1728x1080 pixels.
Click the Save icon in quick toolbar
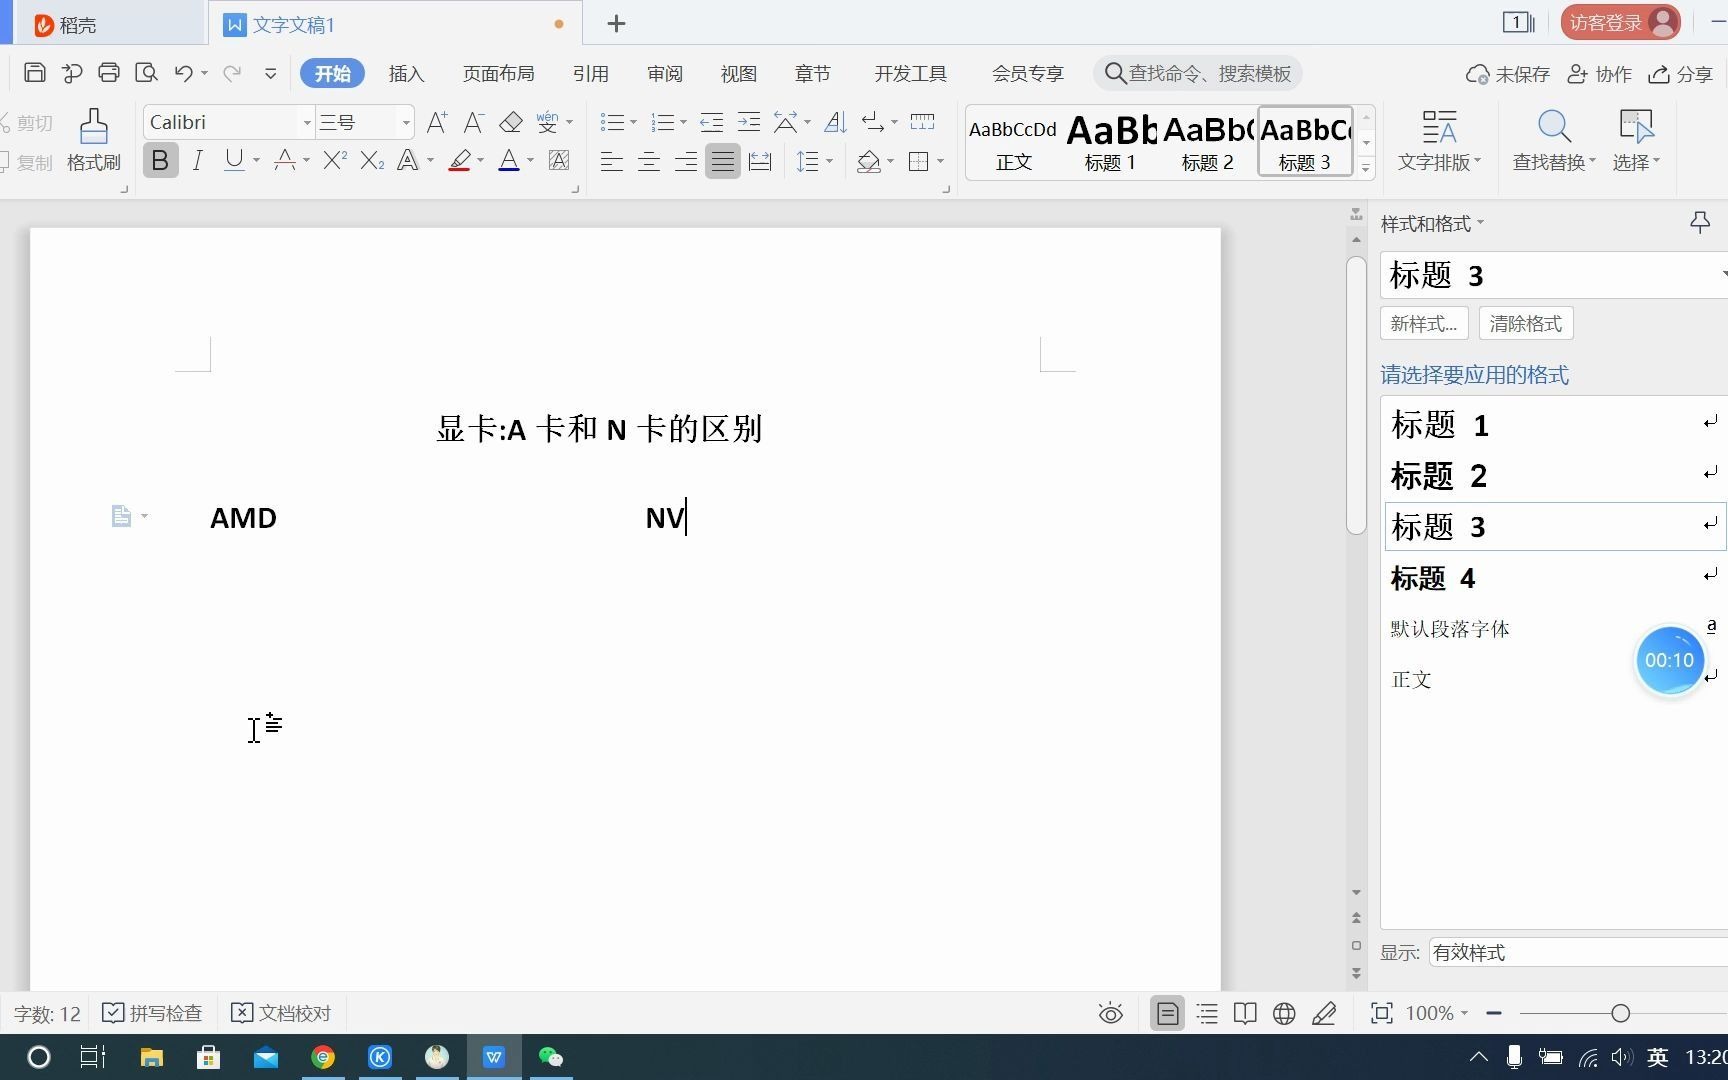[x=35, y=72]
